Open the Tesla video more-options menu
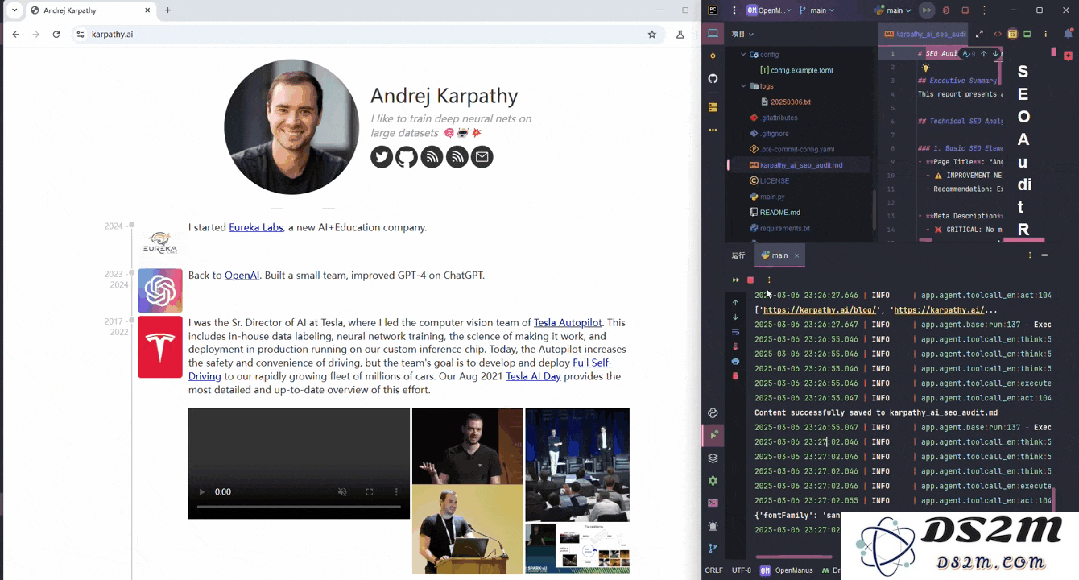This screenshot has width=1079, height=580. coord(396,492)
